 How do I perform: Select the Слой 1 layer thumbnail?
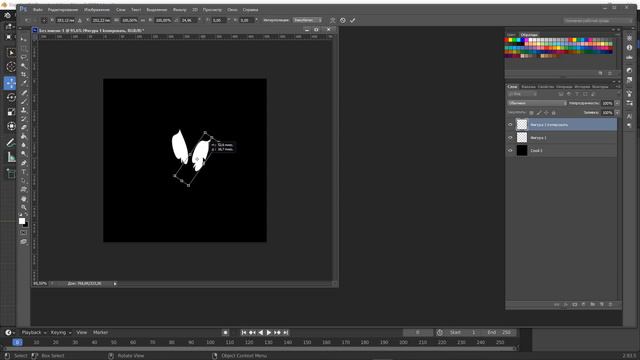tap(522, 151)
